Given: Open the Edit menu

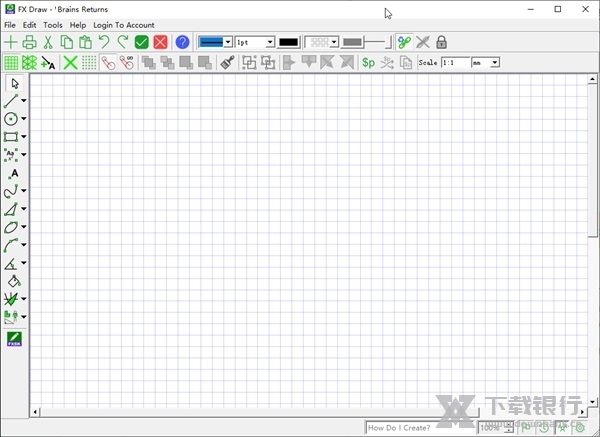Looking at the screenshot, I should tap(29, 25).
